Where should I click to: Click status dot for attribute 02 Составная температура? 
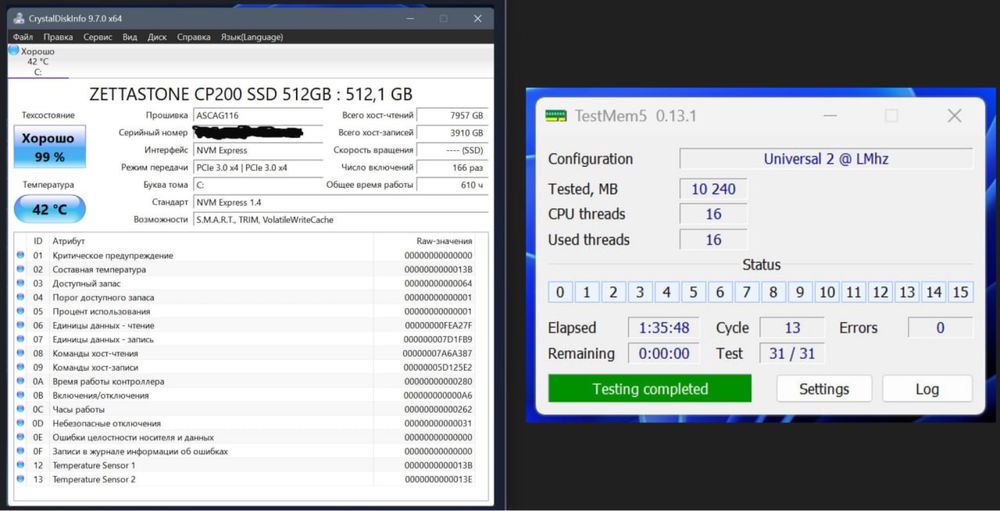point(20,269)
